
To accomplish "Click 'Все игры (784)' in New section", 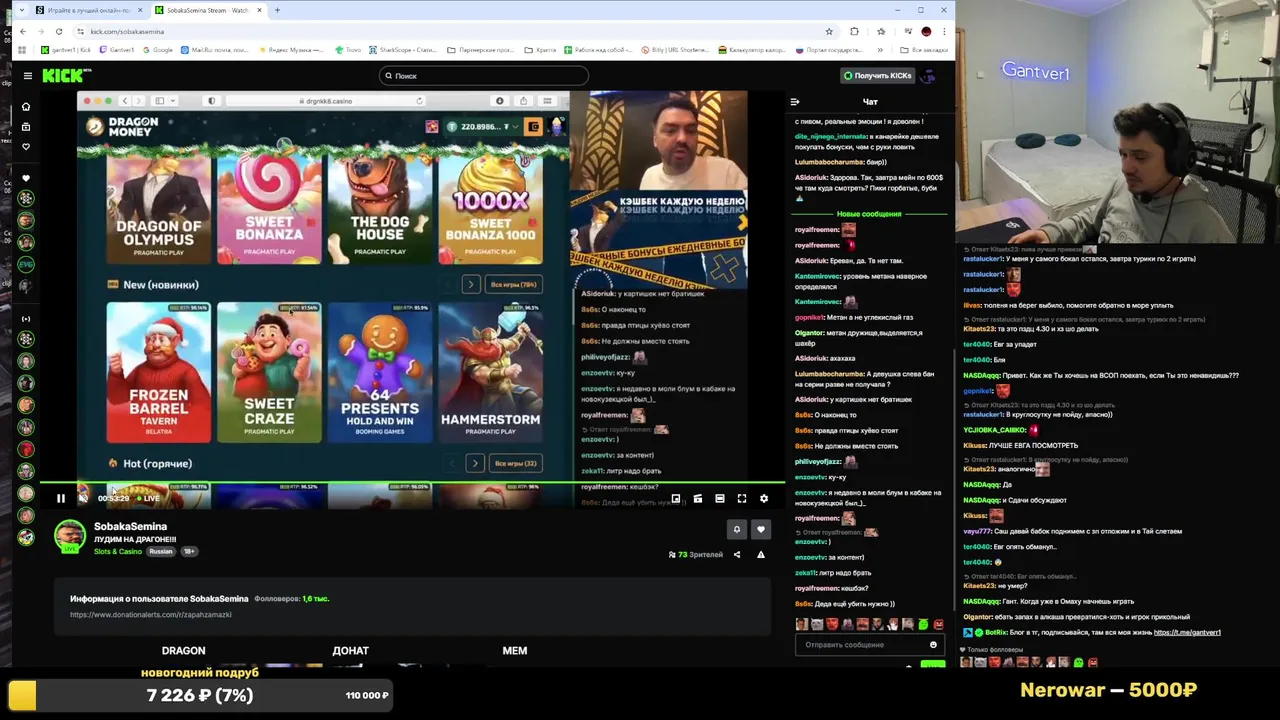I will pos(515,284).
